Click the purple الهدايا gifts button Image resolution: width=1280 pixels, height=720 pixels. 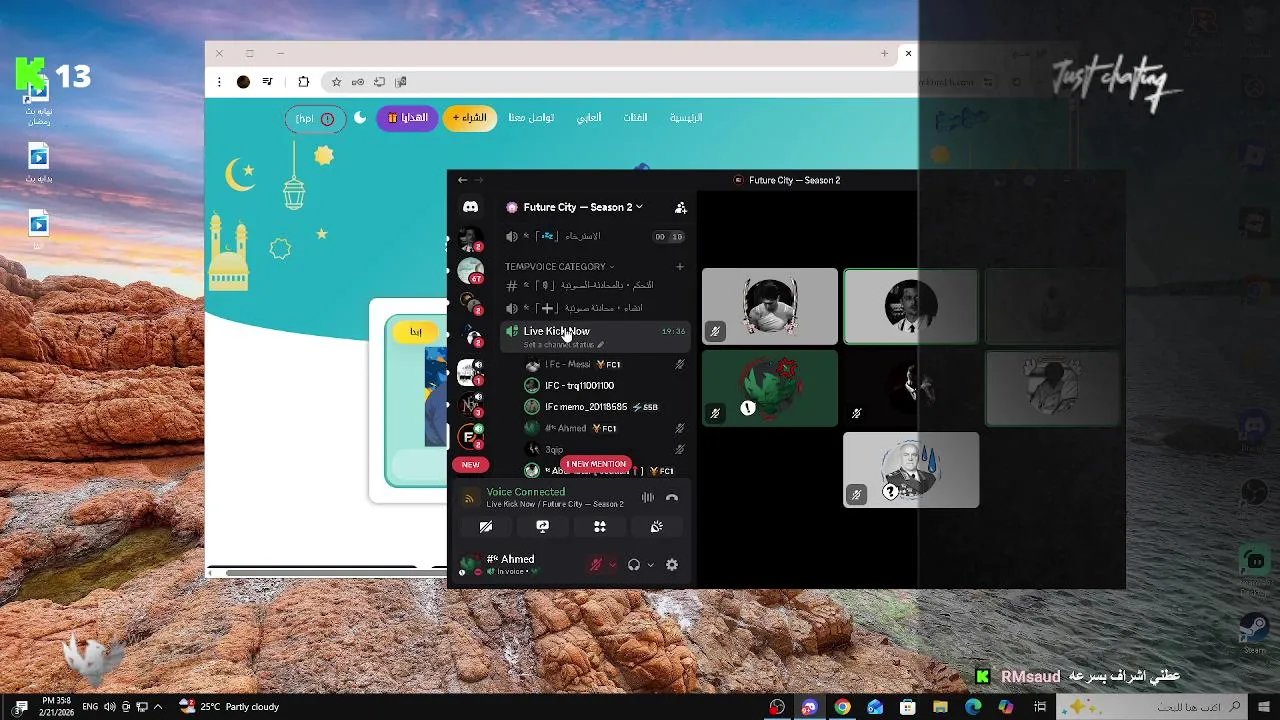[x=407, y=118]
